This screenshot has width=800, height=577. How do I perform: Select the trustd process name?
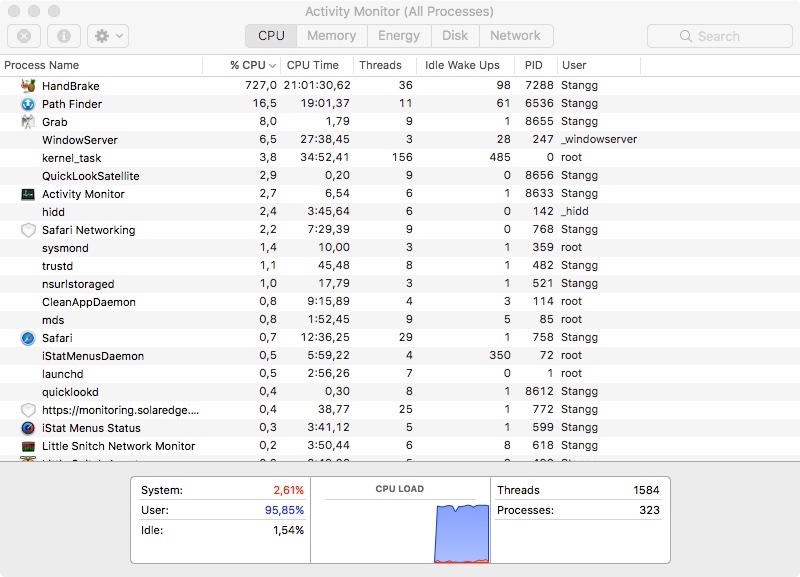click(58, 266)
